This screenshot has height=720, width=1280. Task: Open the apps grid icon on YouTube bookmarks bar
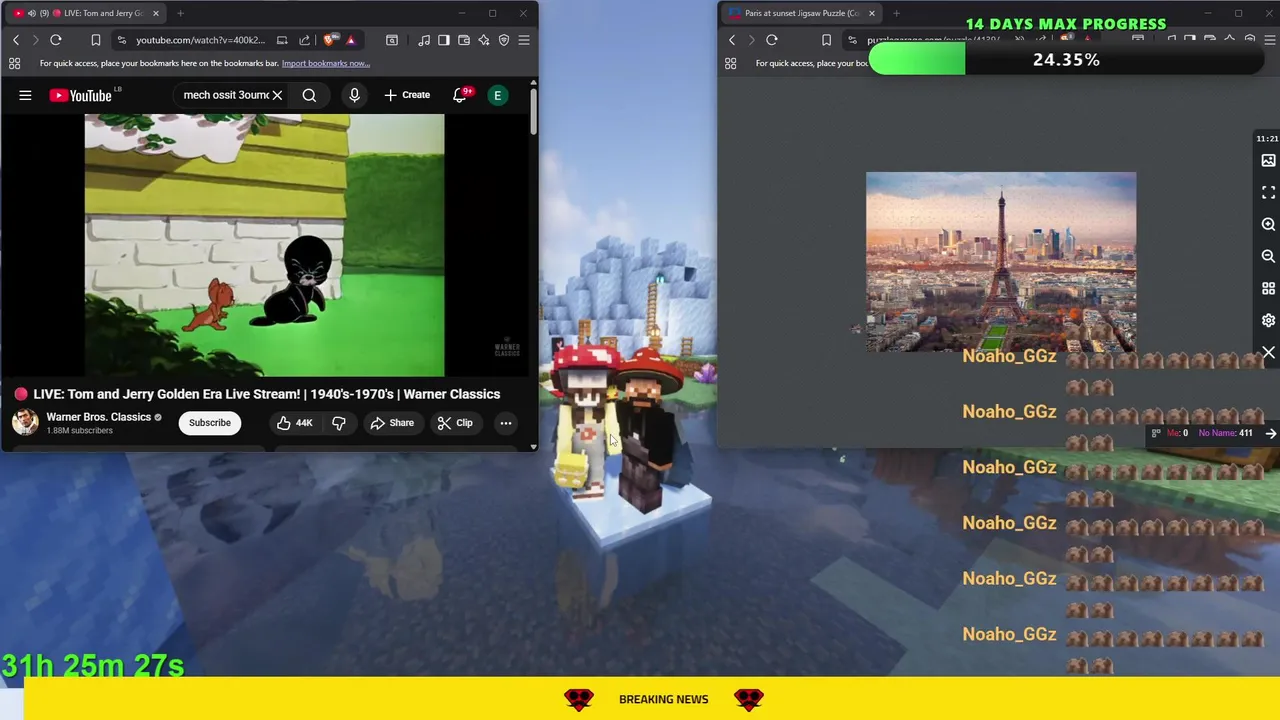pos(15,63)
